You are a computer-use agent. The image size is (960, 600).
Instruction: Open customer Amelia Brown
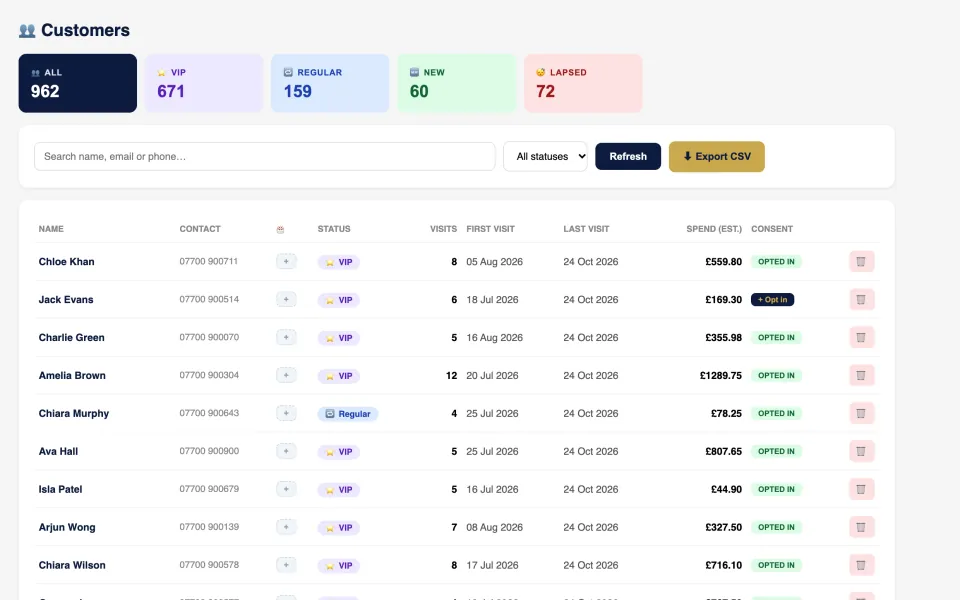click(72, 375)
